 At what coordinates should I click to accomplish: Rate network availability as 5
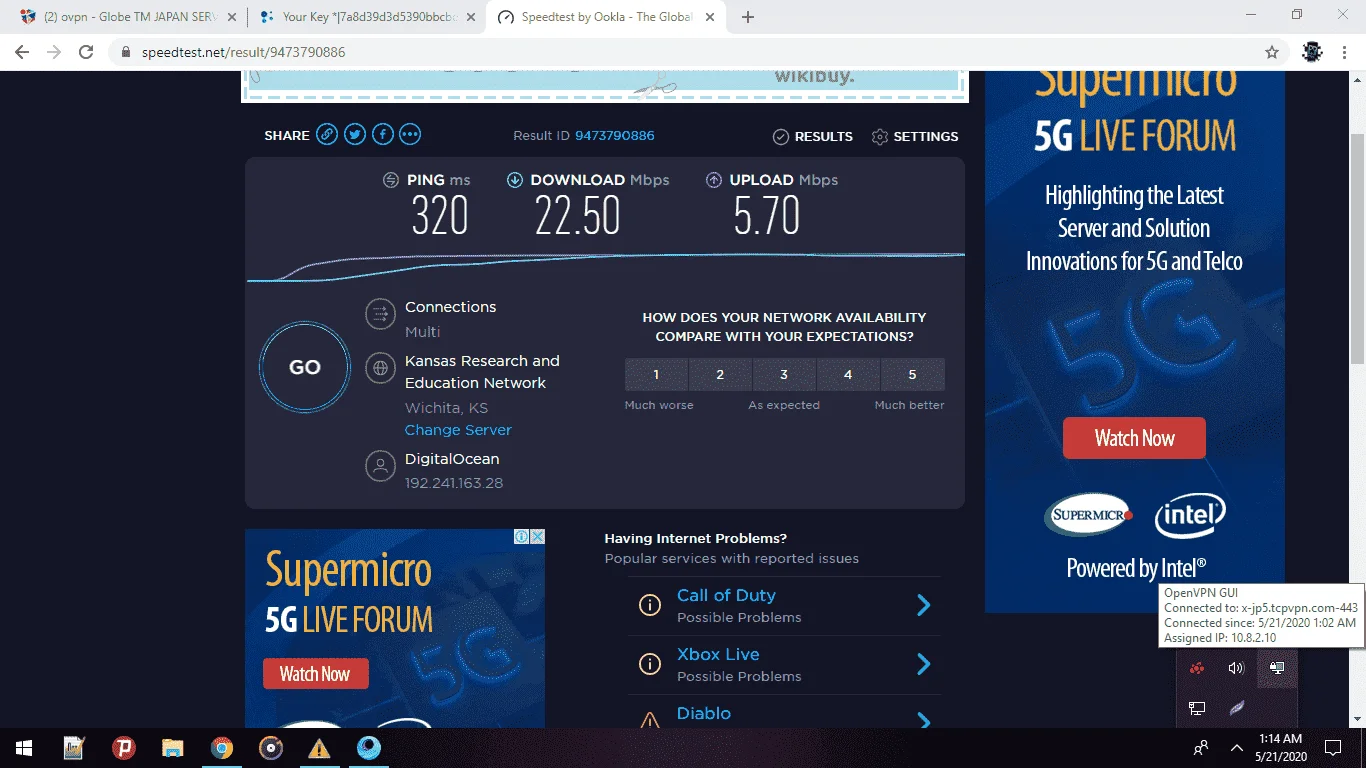click(x=912, y=374)
